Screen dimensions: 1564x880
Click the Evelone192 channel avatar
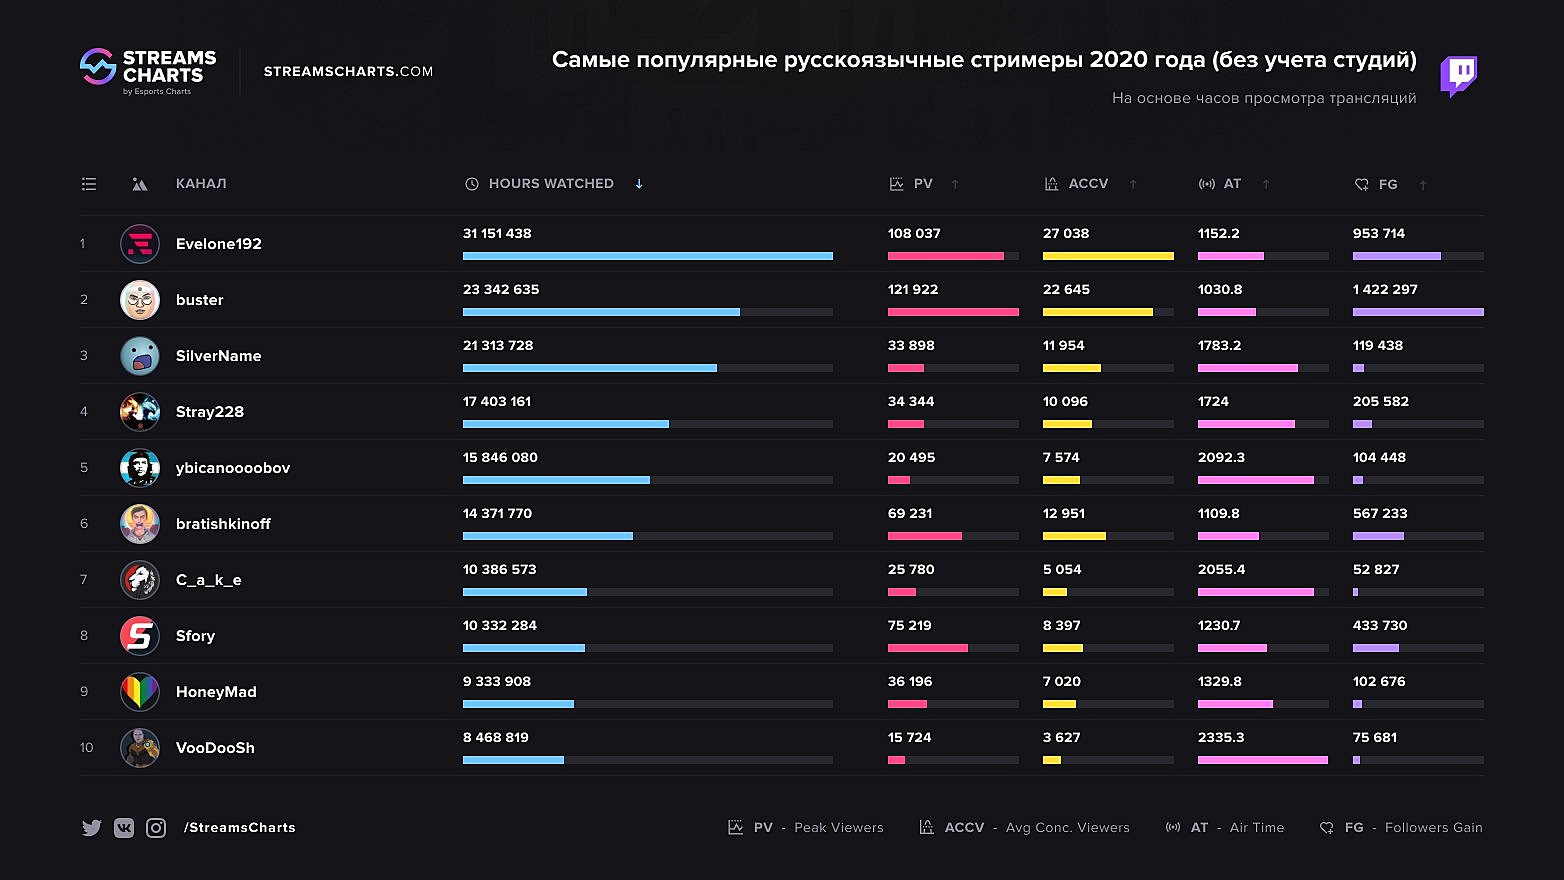(140, 244)
